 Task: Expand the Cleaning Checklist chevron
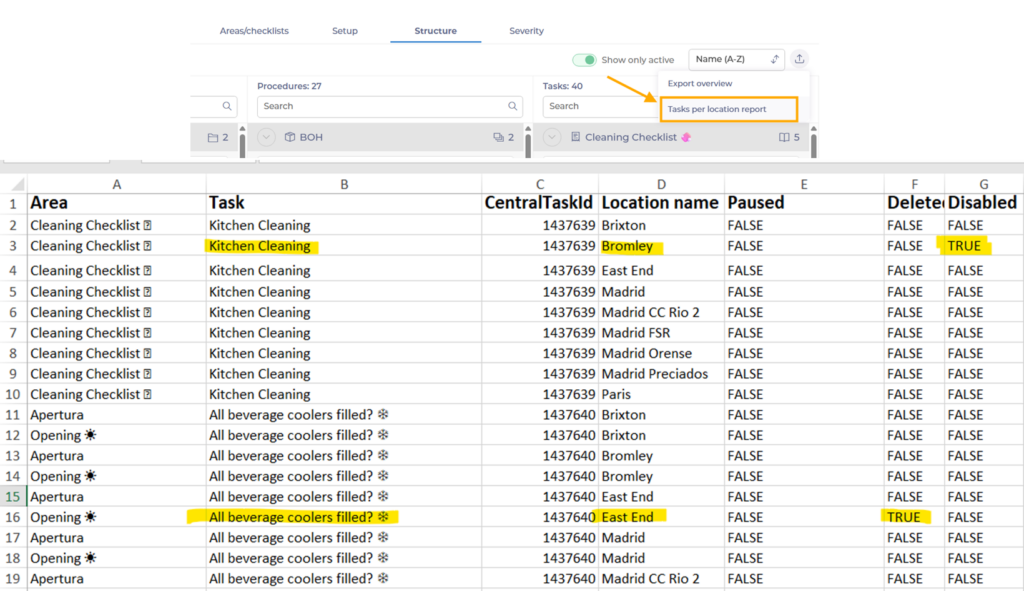pyautogui.click(x=552, y=137)
